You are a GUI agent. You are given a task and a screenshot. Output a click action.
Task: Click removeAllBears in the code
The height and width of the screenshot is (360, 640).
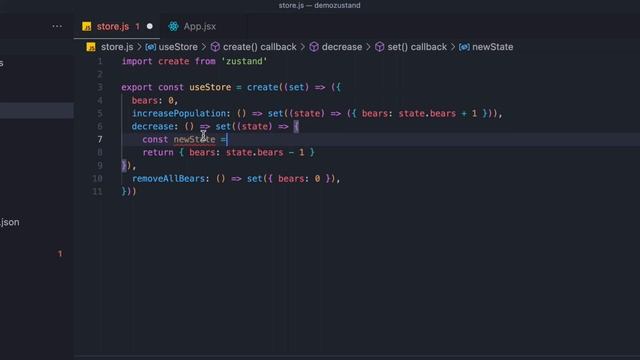[168, 178]
